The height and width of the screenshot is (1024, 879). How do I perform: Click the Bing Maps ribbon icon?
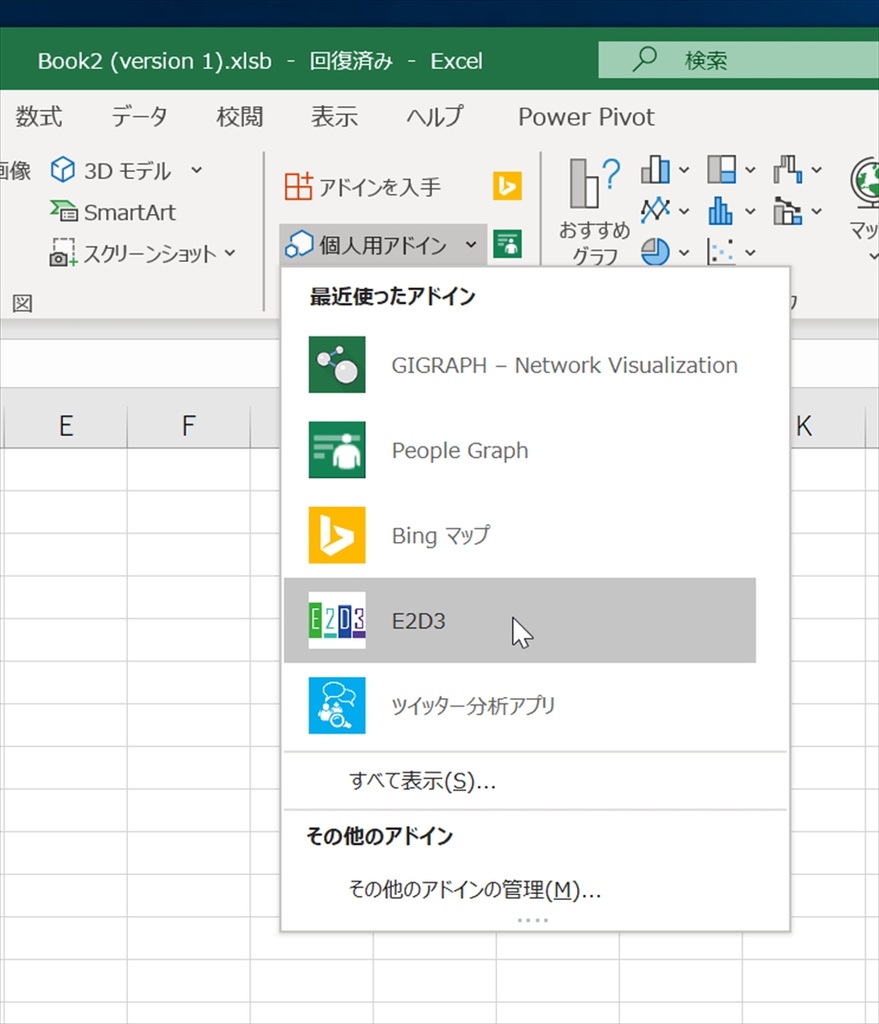[507, 186]
